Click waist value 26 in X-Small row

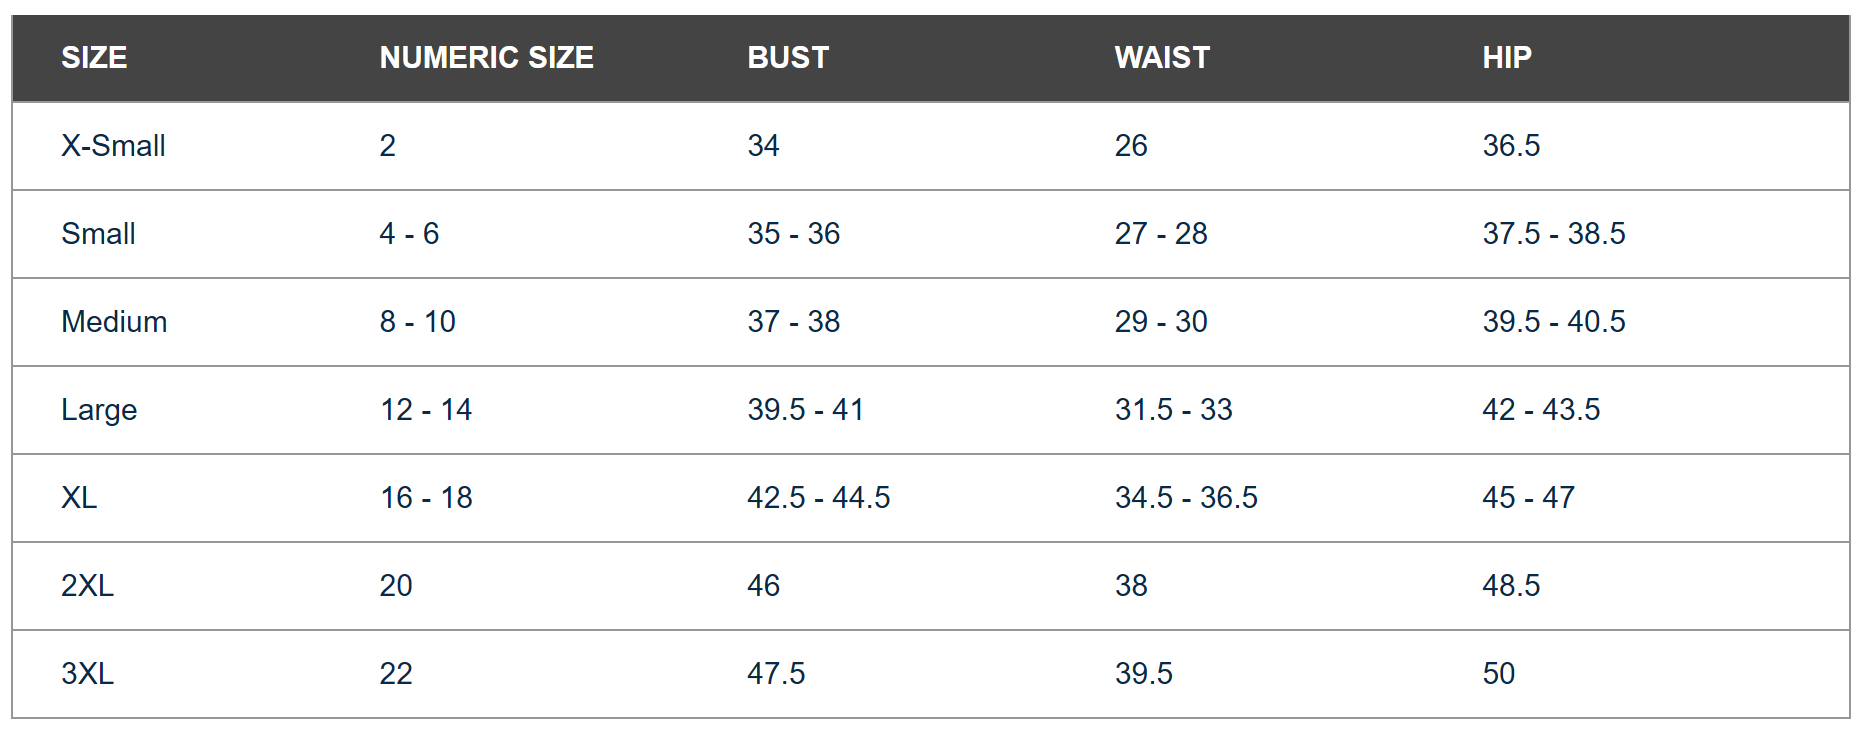1131,146
